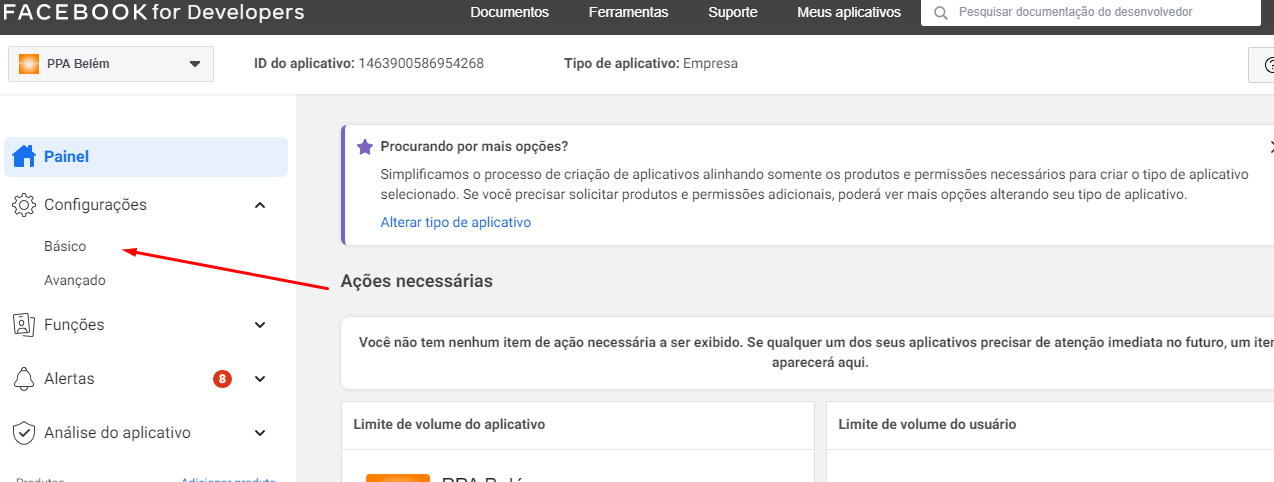Screen dimensions: 1274x482
Task: Click the Funções label
Action: point(74,325)
